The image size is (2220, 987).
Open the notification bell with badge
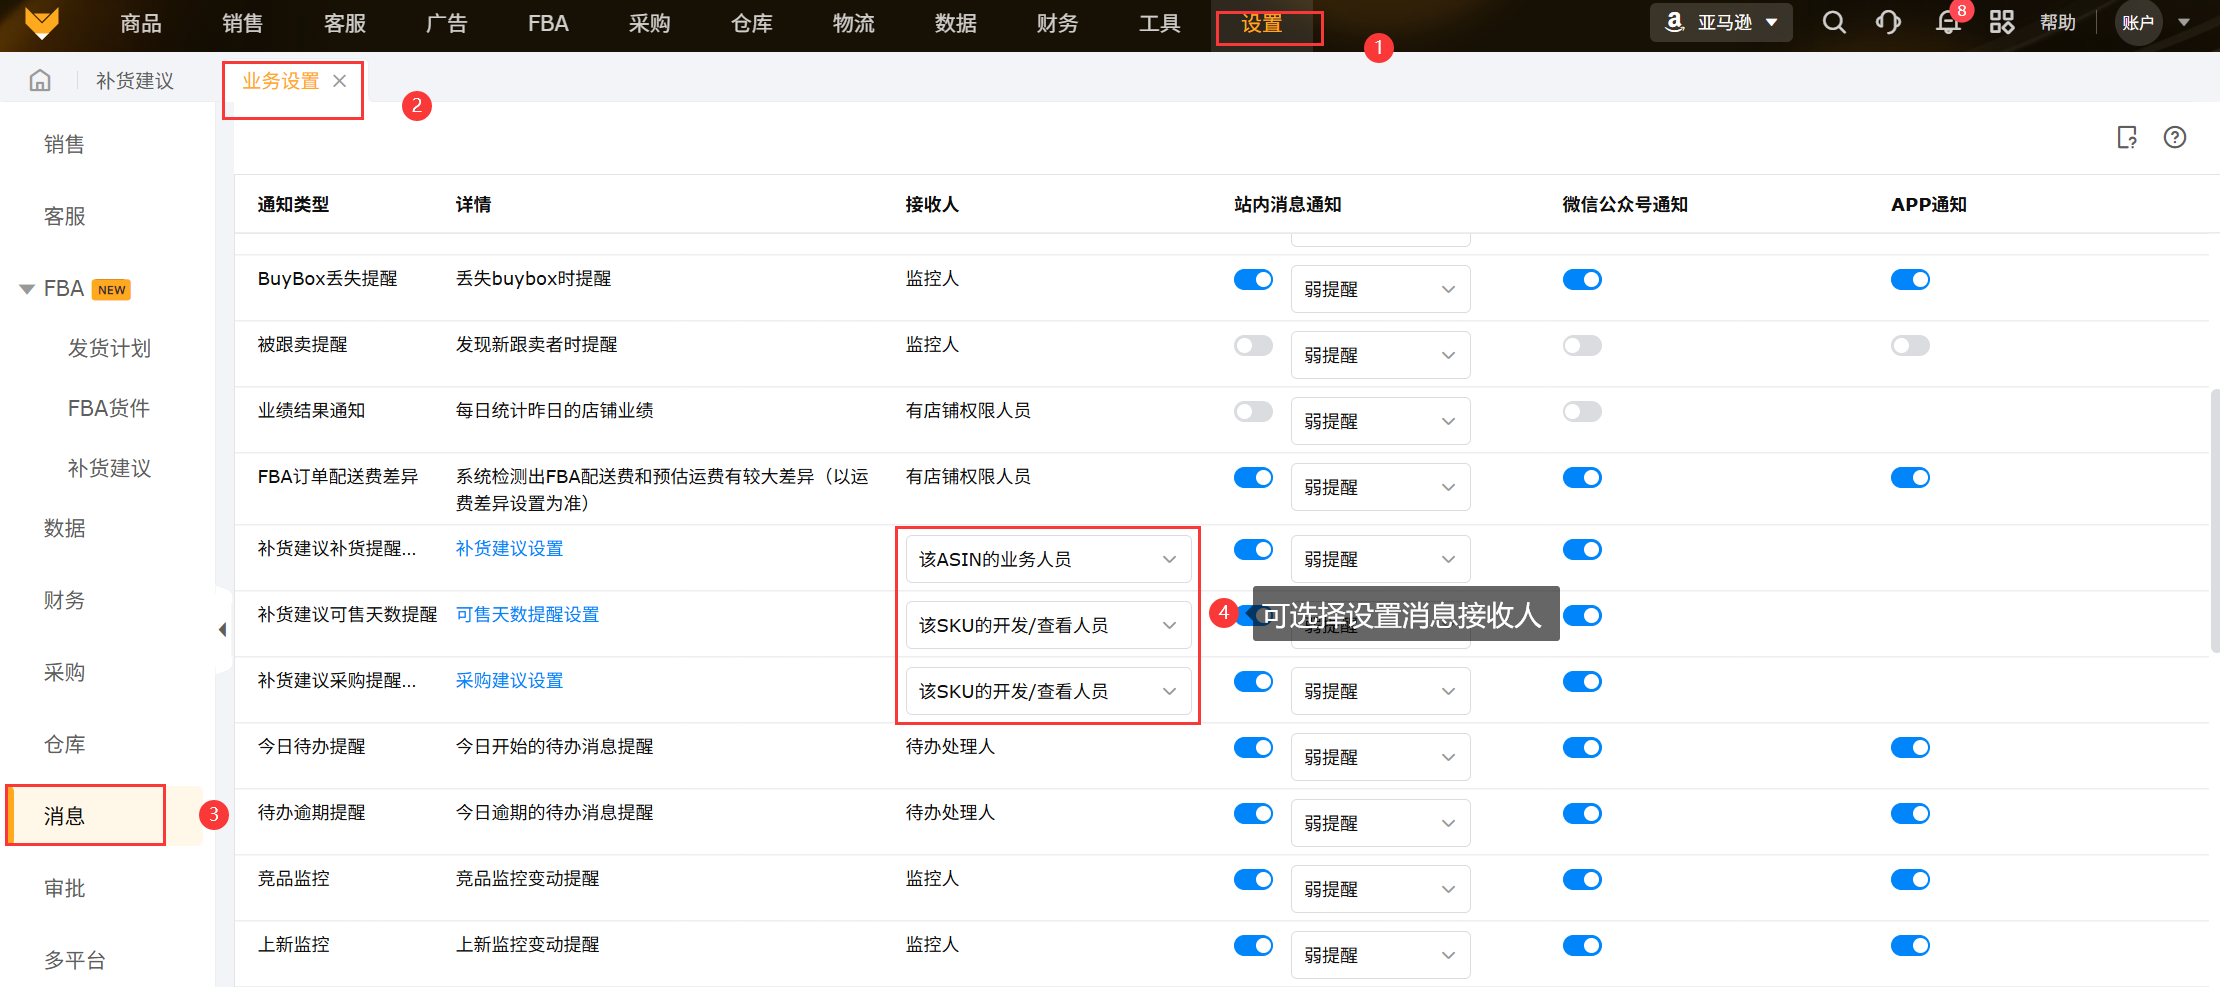tap(1948, 22)
